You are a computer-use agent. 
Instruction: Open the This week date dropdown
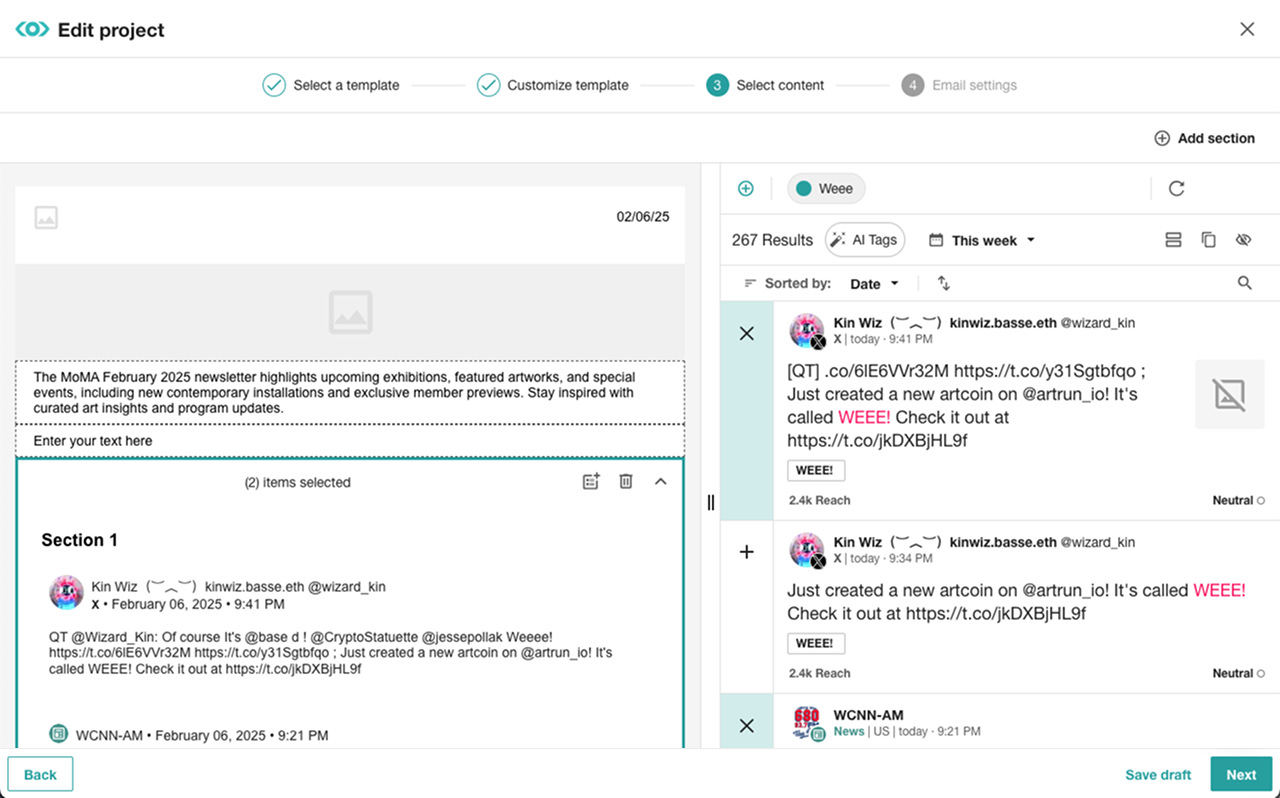click(x=982, y=240)
